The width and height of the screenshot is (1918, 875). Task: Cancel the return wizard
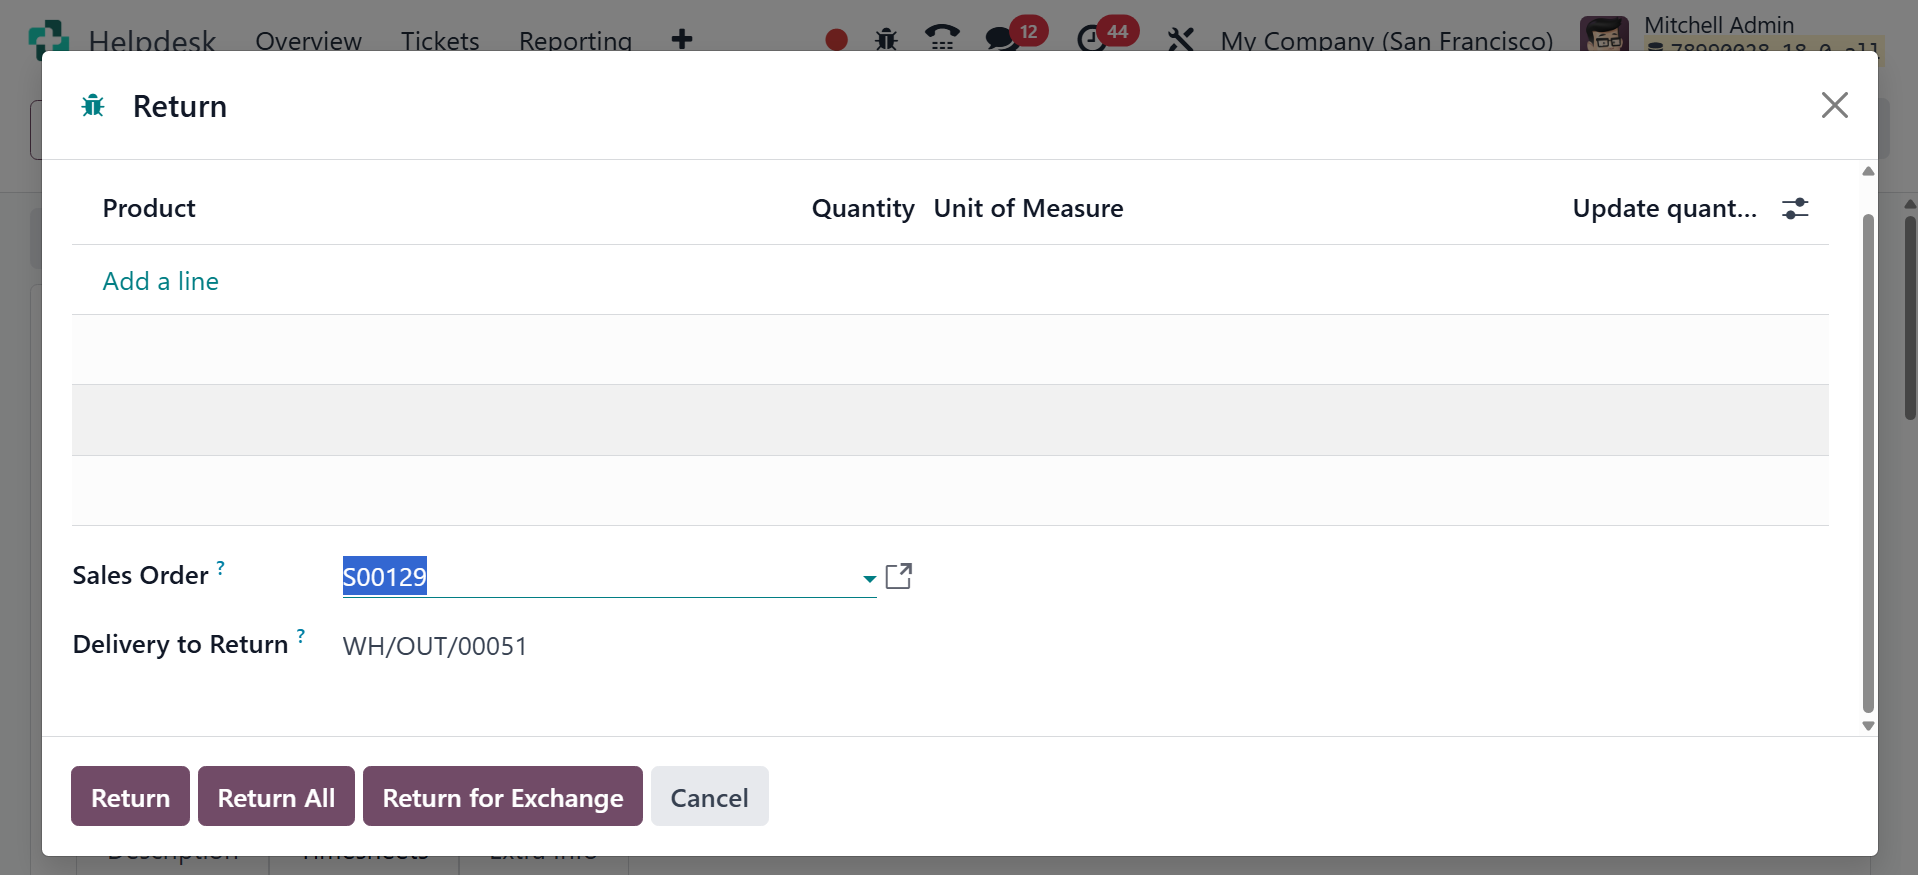[709, 797]
